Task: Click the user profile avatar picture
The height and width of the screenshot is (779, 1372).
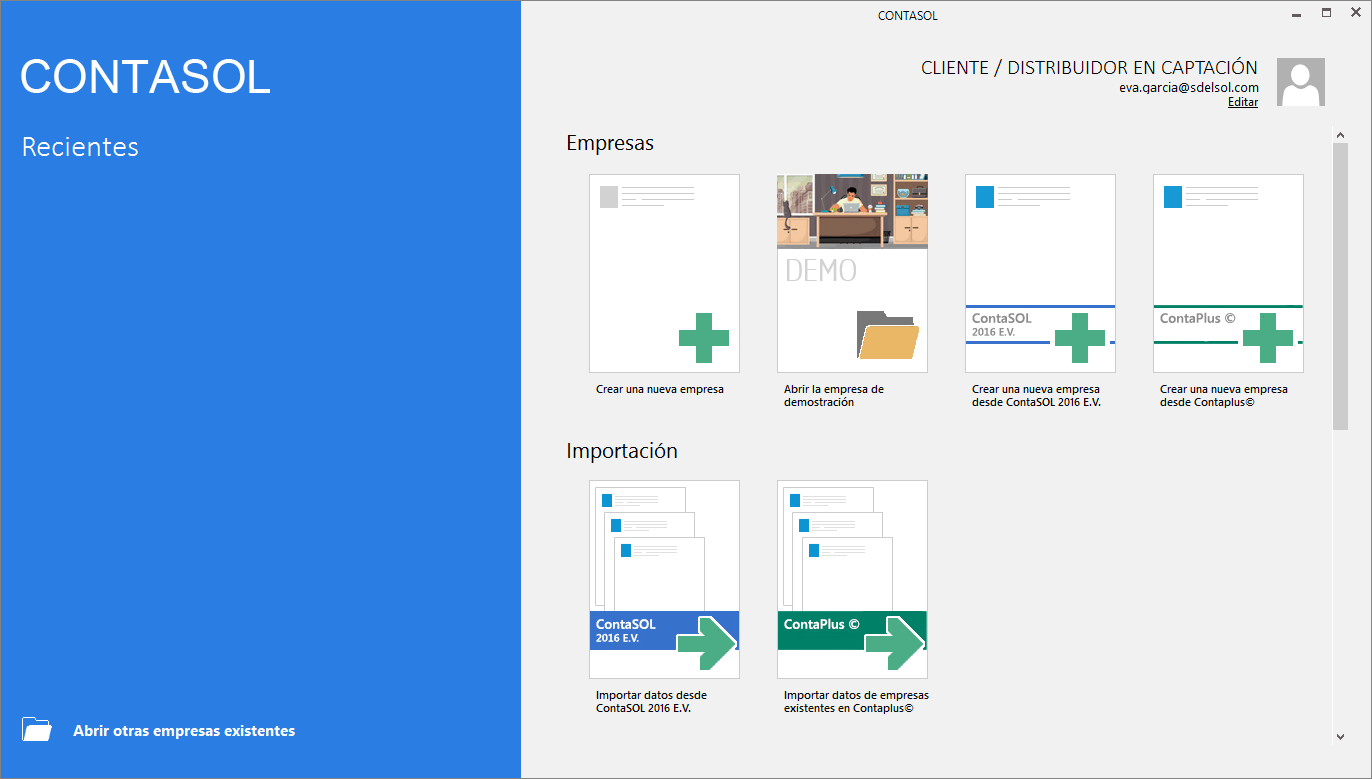Action: coord(1301,82)
